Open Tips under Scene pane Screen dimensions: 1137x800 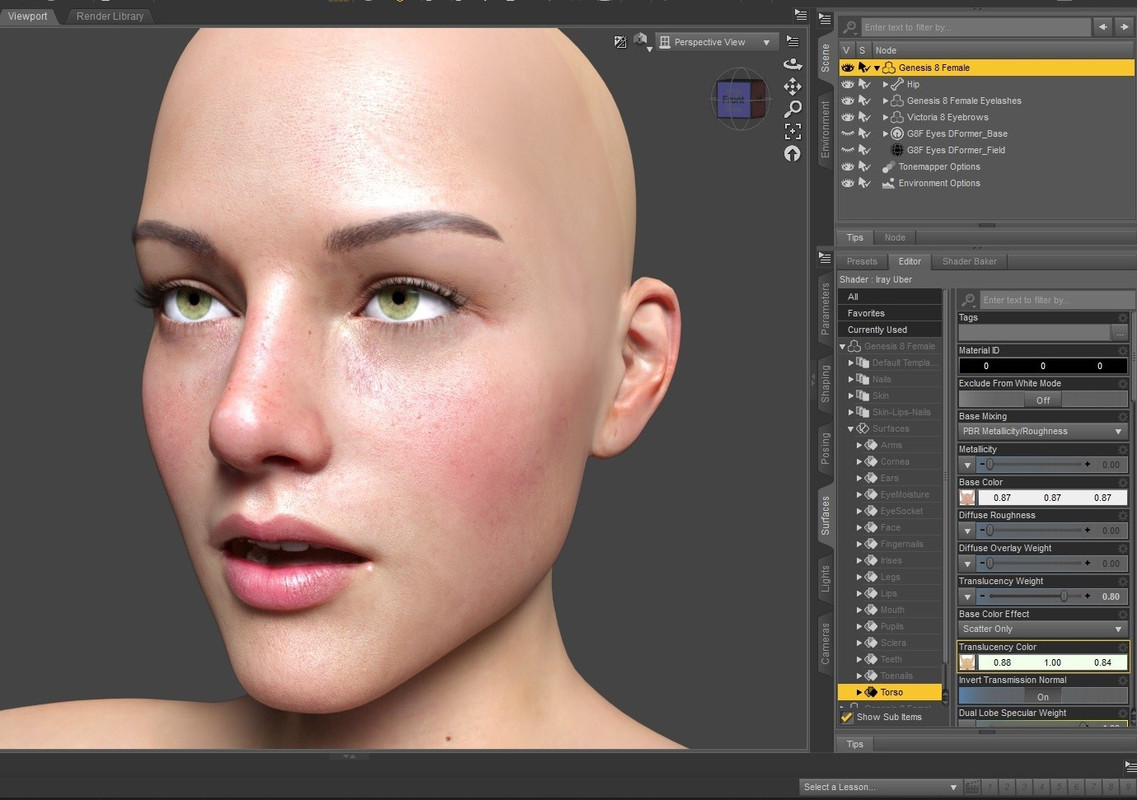[855, 237]
